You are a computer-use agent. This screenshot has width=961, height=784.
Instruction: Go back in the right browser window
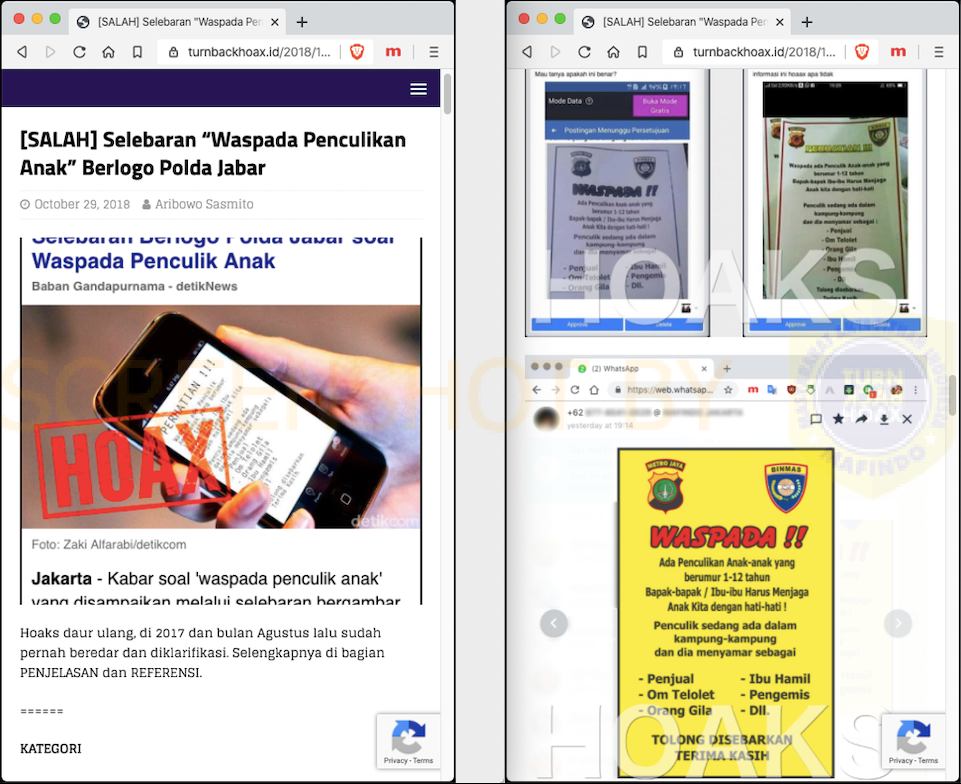[528, 52]
